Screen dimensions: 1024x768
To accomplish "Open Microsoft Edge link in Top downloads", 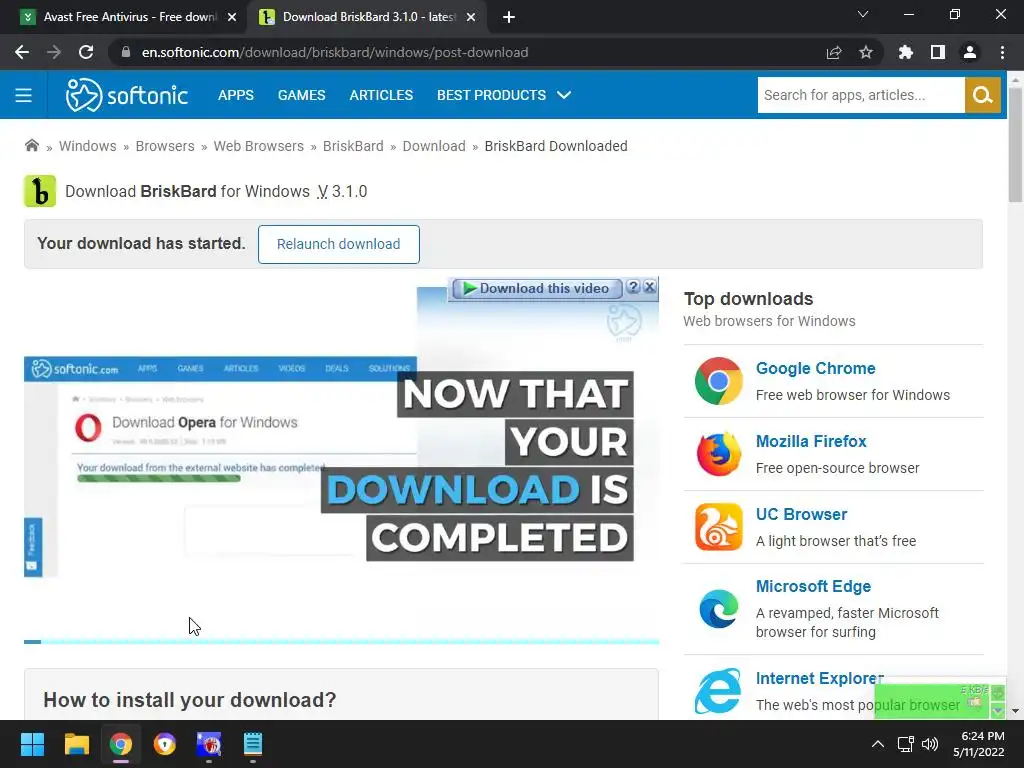I will [813, 586].
